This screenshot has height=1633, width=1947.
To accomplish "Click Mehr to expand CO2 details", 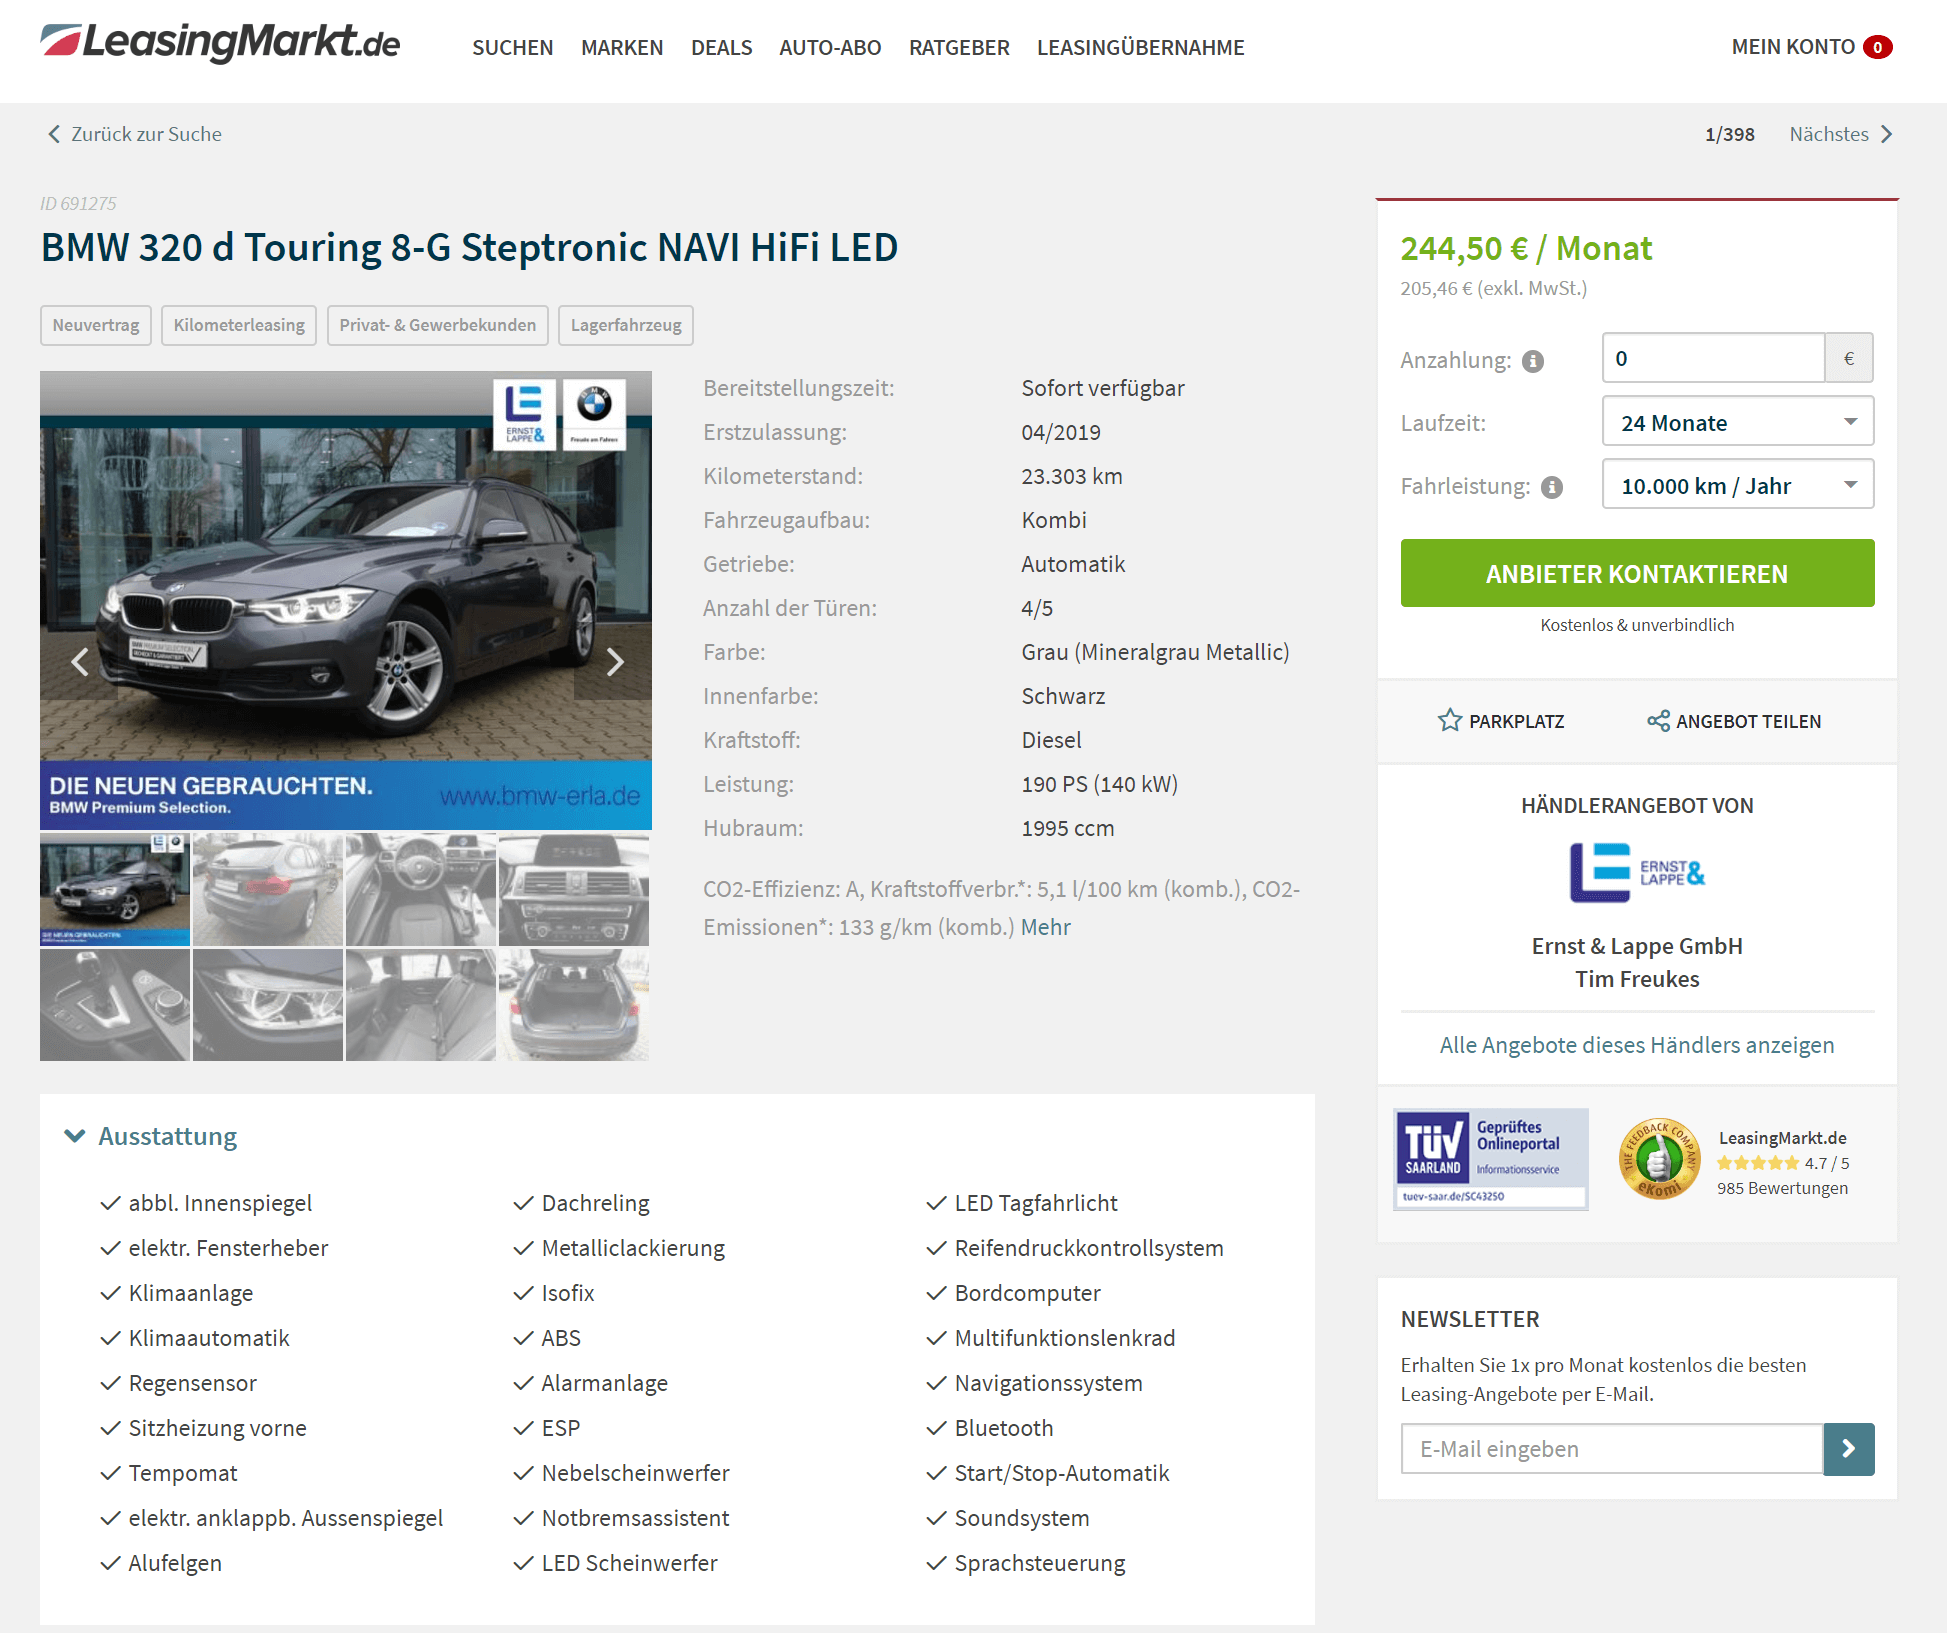I will coord(1045,927).
